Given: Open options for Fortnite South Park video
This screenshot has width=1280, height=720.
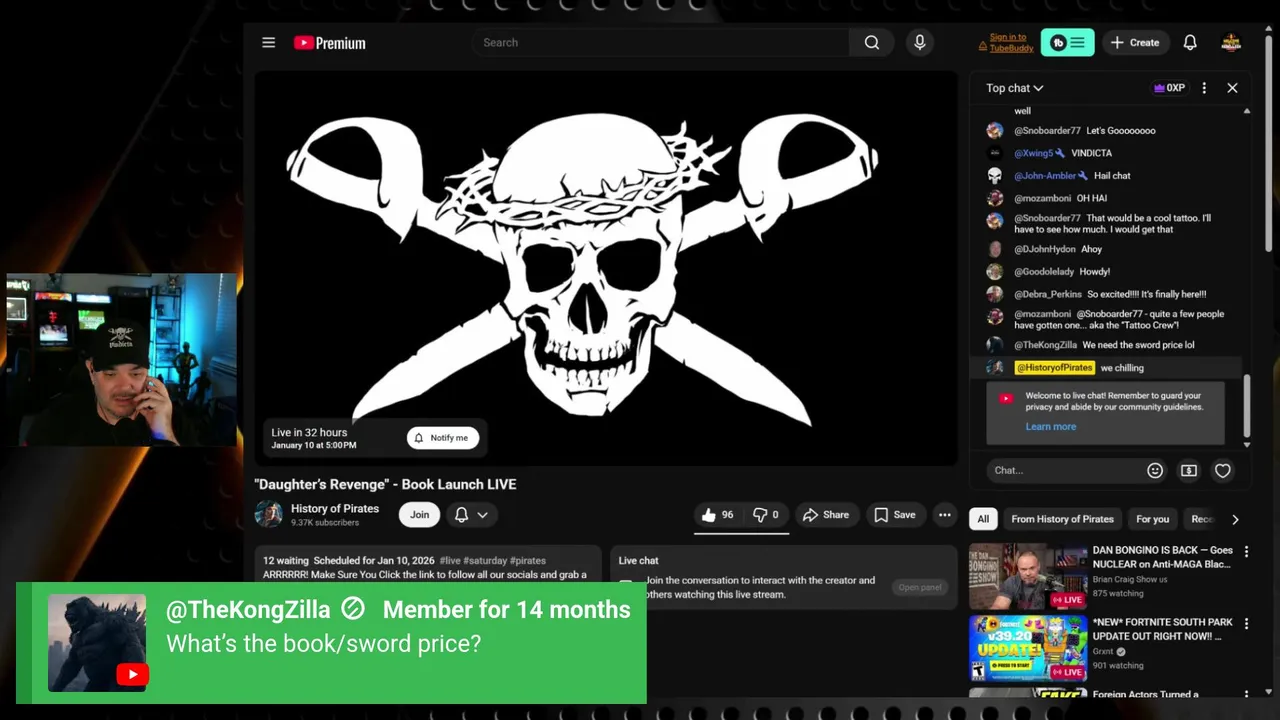Looking at the screenshot, I should (x=1246, y=623).
